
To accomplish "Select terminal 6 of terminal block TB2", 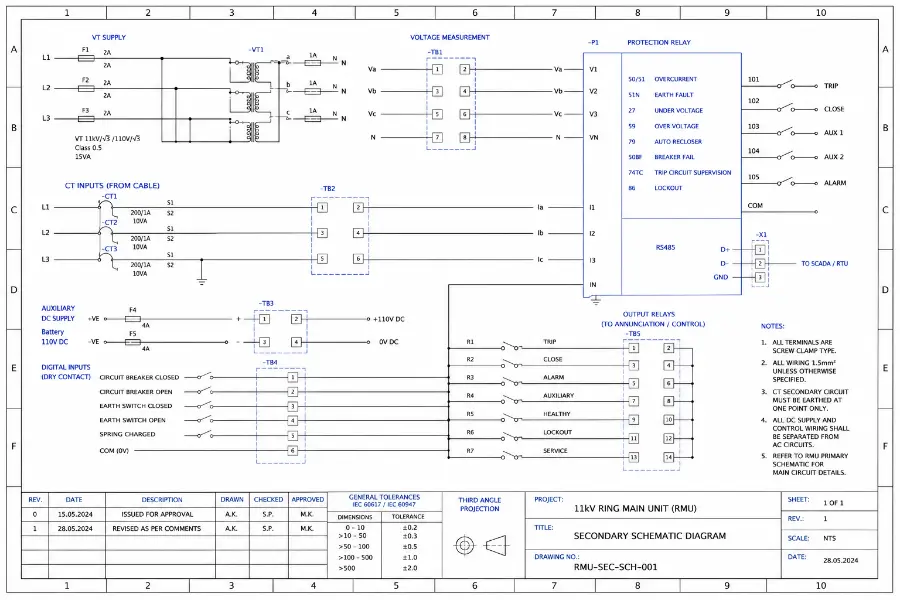I will (x=358, y=259).
